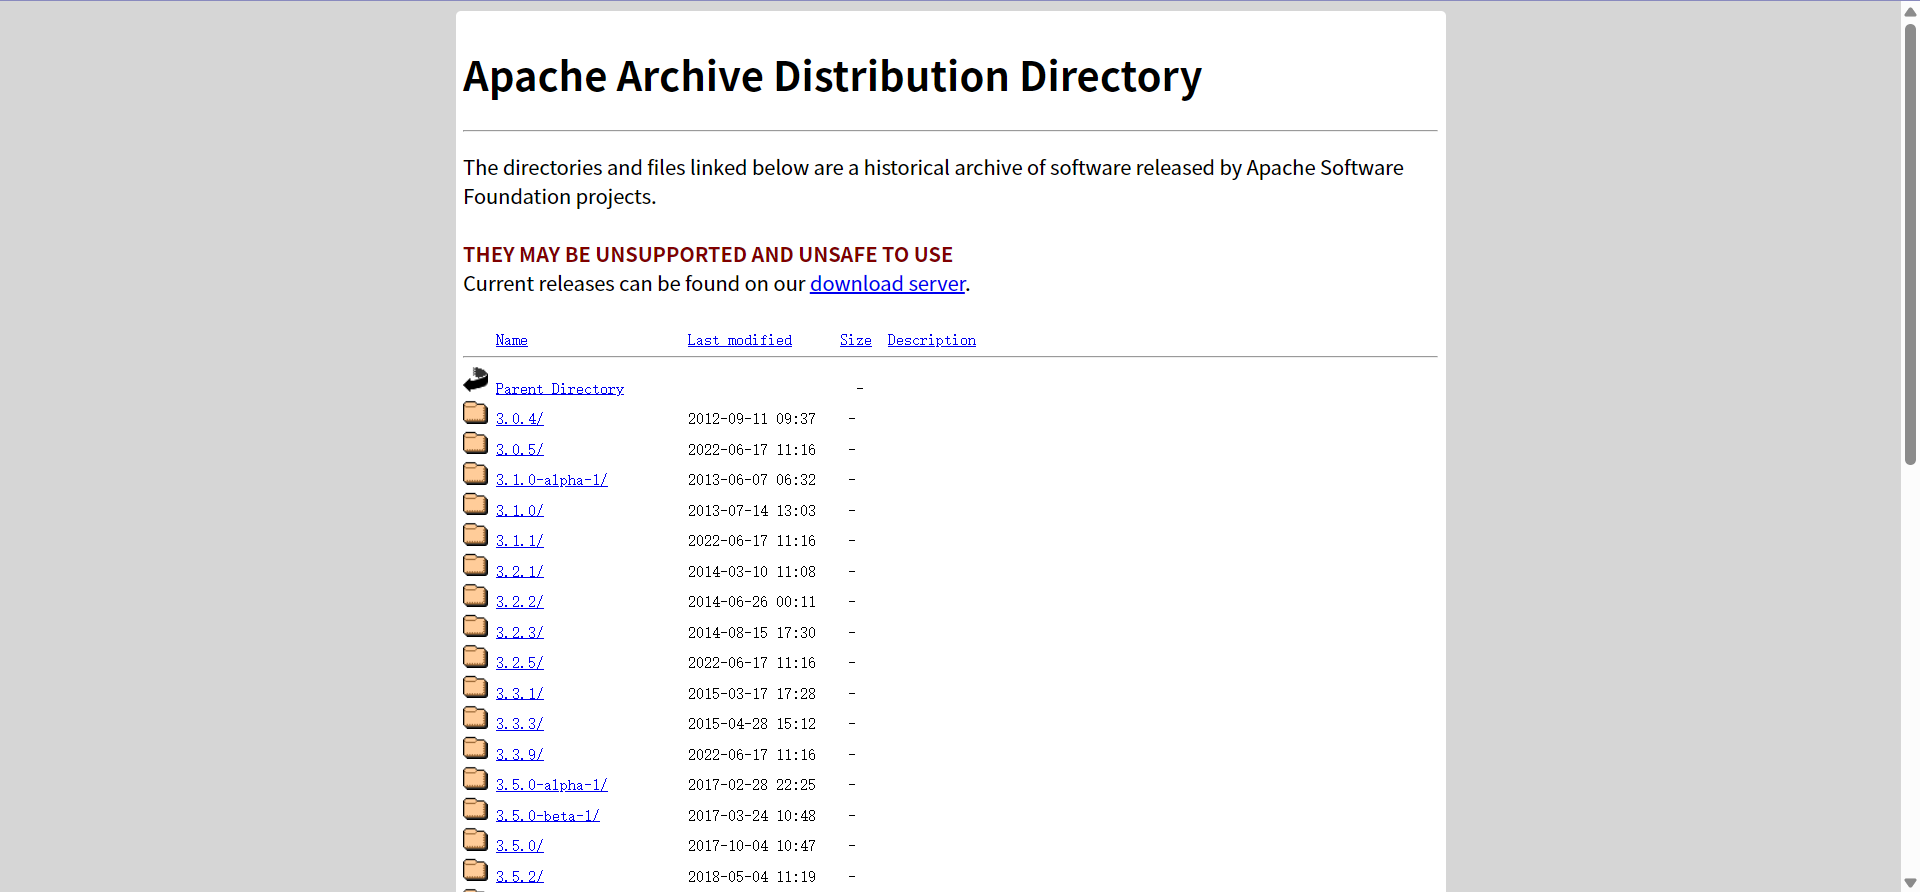Open the 3.2.5/ directory link
The width and height of the screenshot is (1920, 892).
[x=519, y=663]
